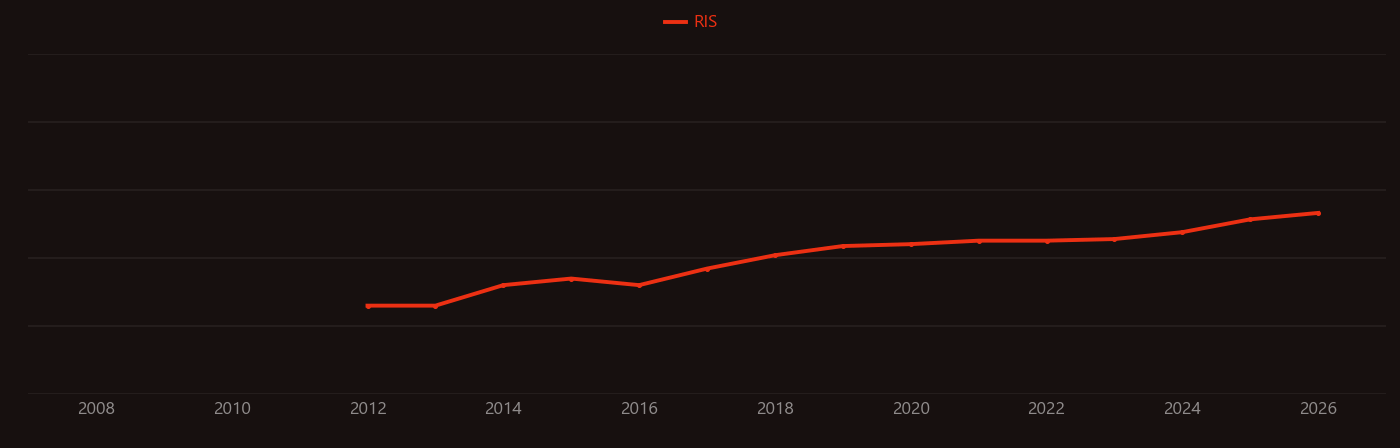Screen dimensions: 1400x448
Task: Click the 2018 x-axis label
Action: pos(775,409)
